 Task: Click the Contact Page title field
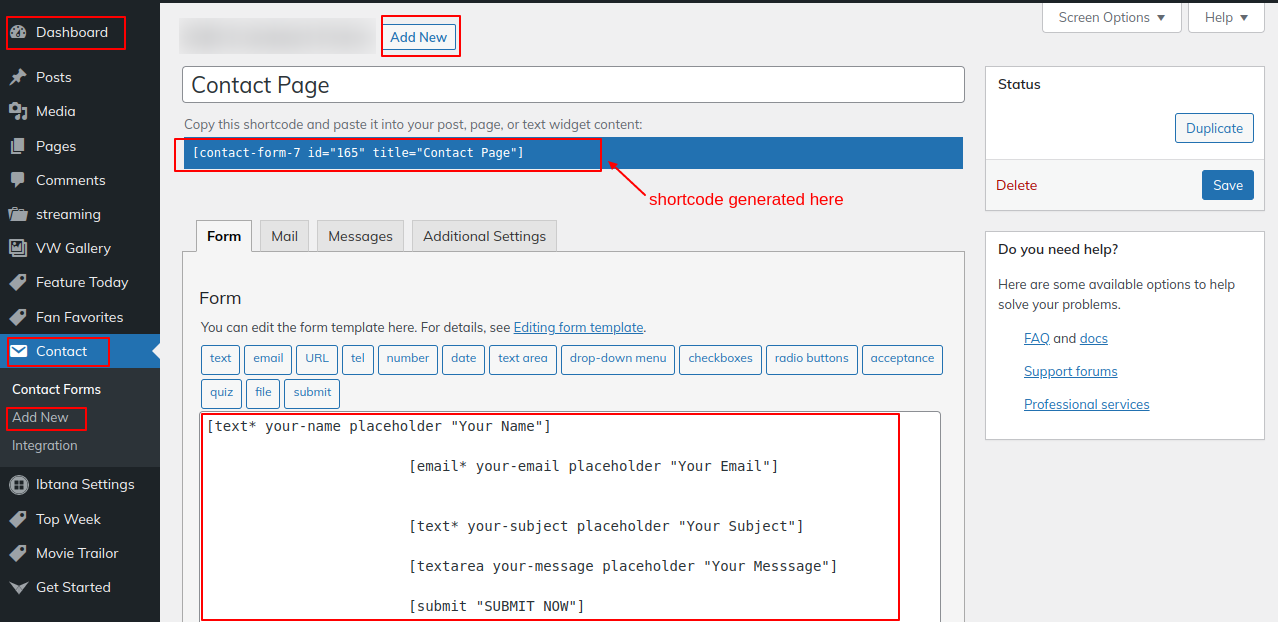click(572, 85)
